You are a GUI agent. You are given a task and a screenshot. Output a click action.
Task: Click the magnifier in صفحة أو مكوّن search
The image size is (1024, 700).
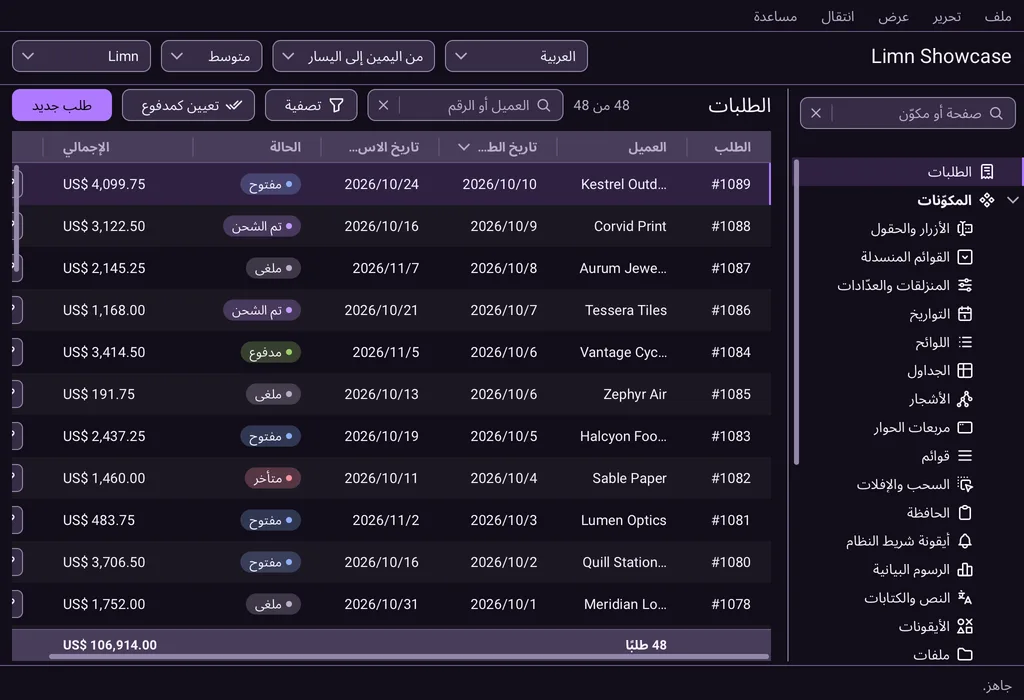996,114
